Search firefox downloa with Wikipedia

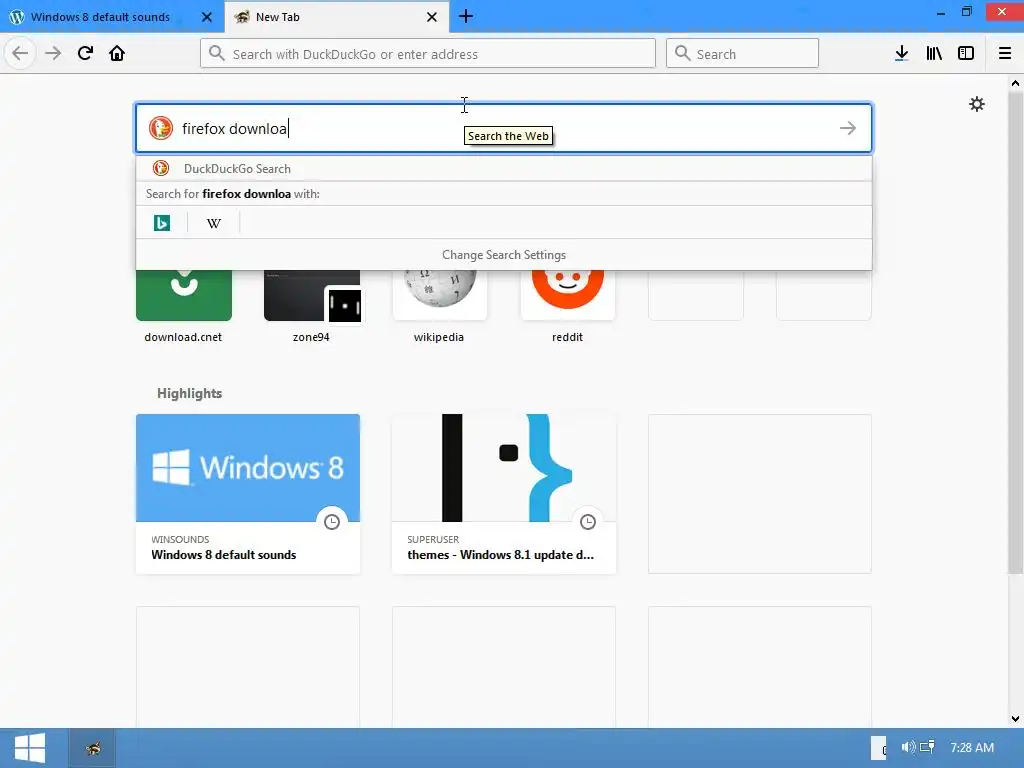pos(214,223)
